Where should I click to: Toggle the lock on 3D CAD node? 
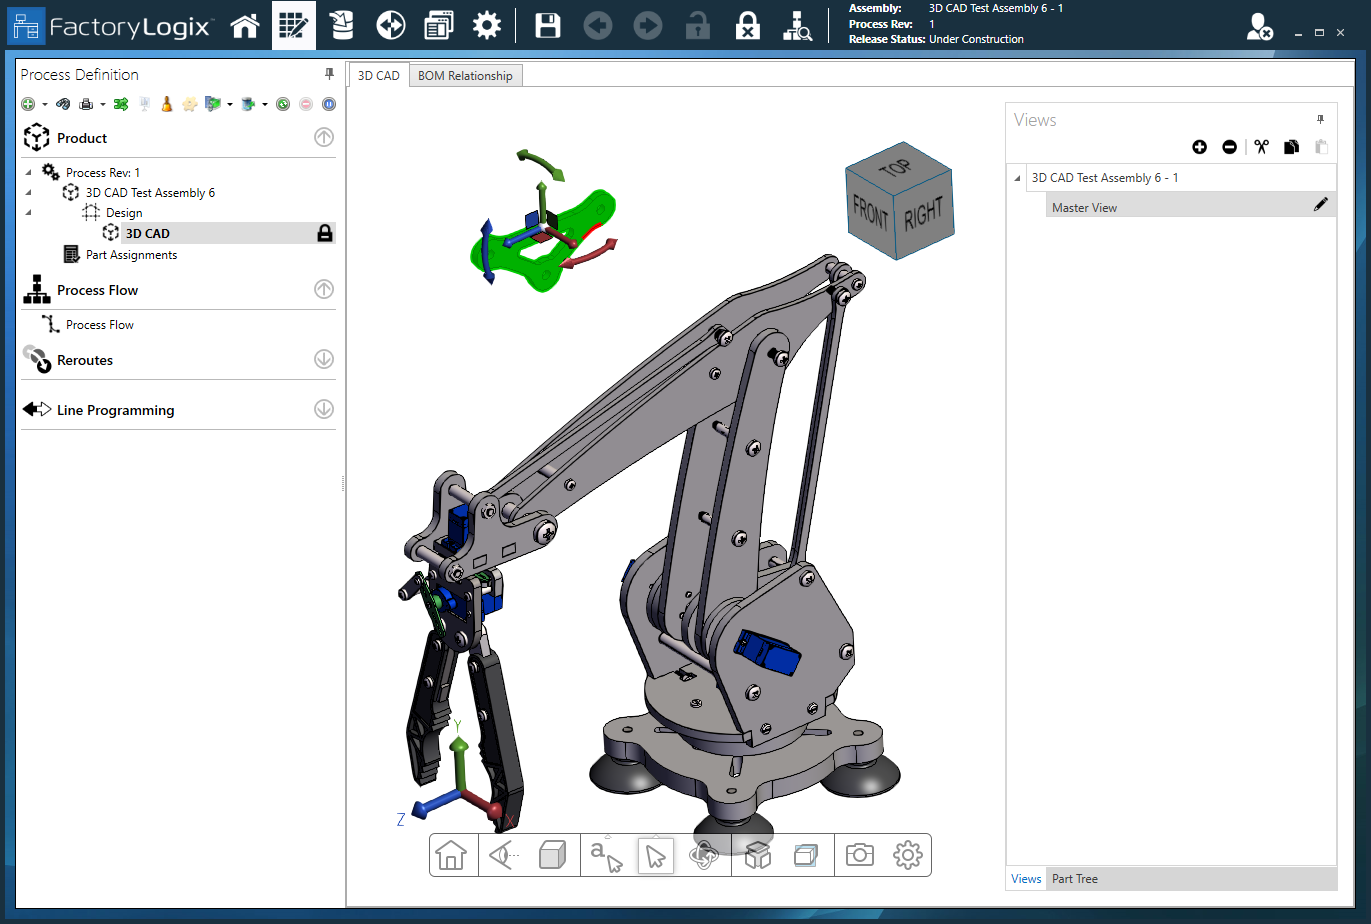click(325, 233)
